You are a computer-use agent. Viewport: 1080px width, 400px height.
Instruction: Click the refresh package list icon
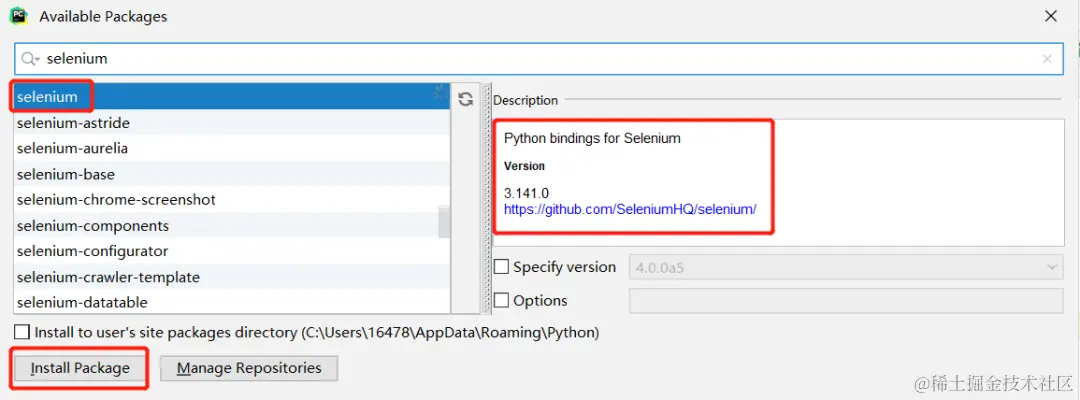pos(466,99)
